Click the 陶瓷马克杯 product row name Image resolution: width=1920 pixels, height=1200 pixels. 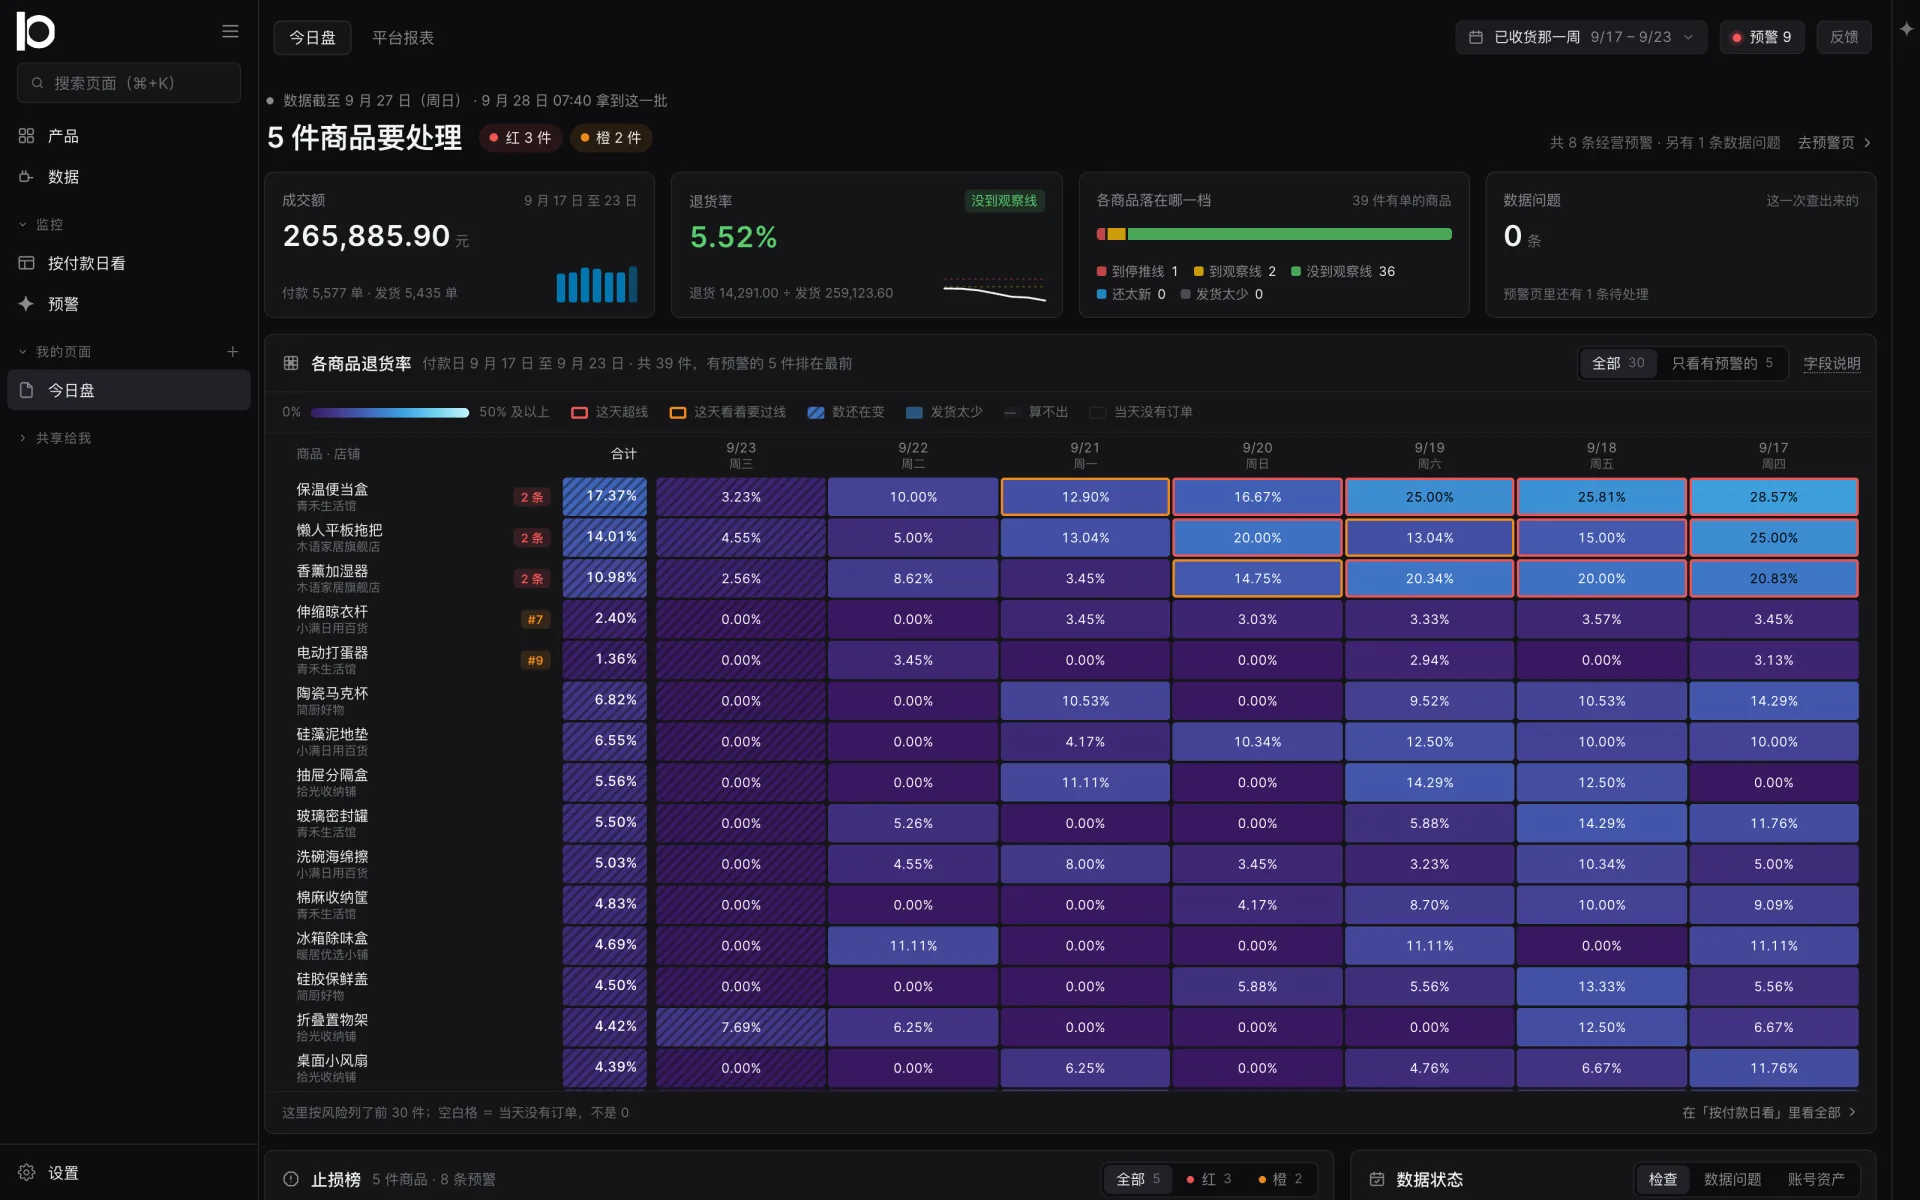click(332, 693)
